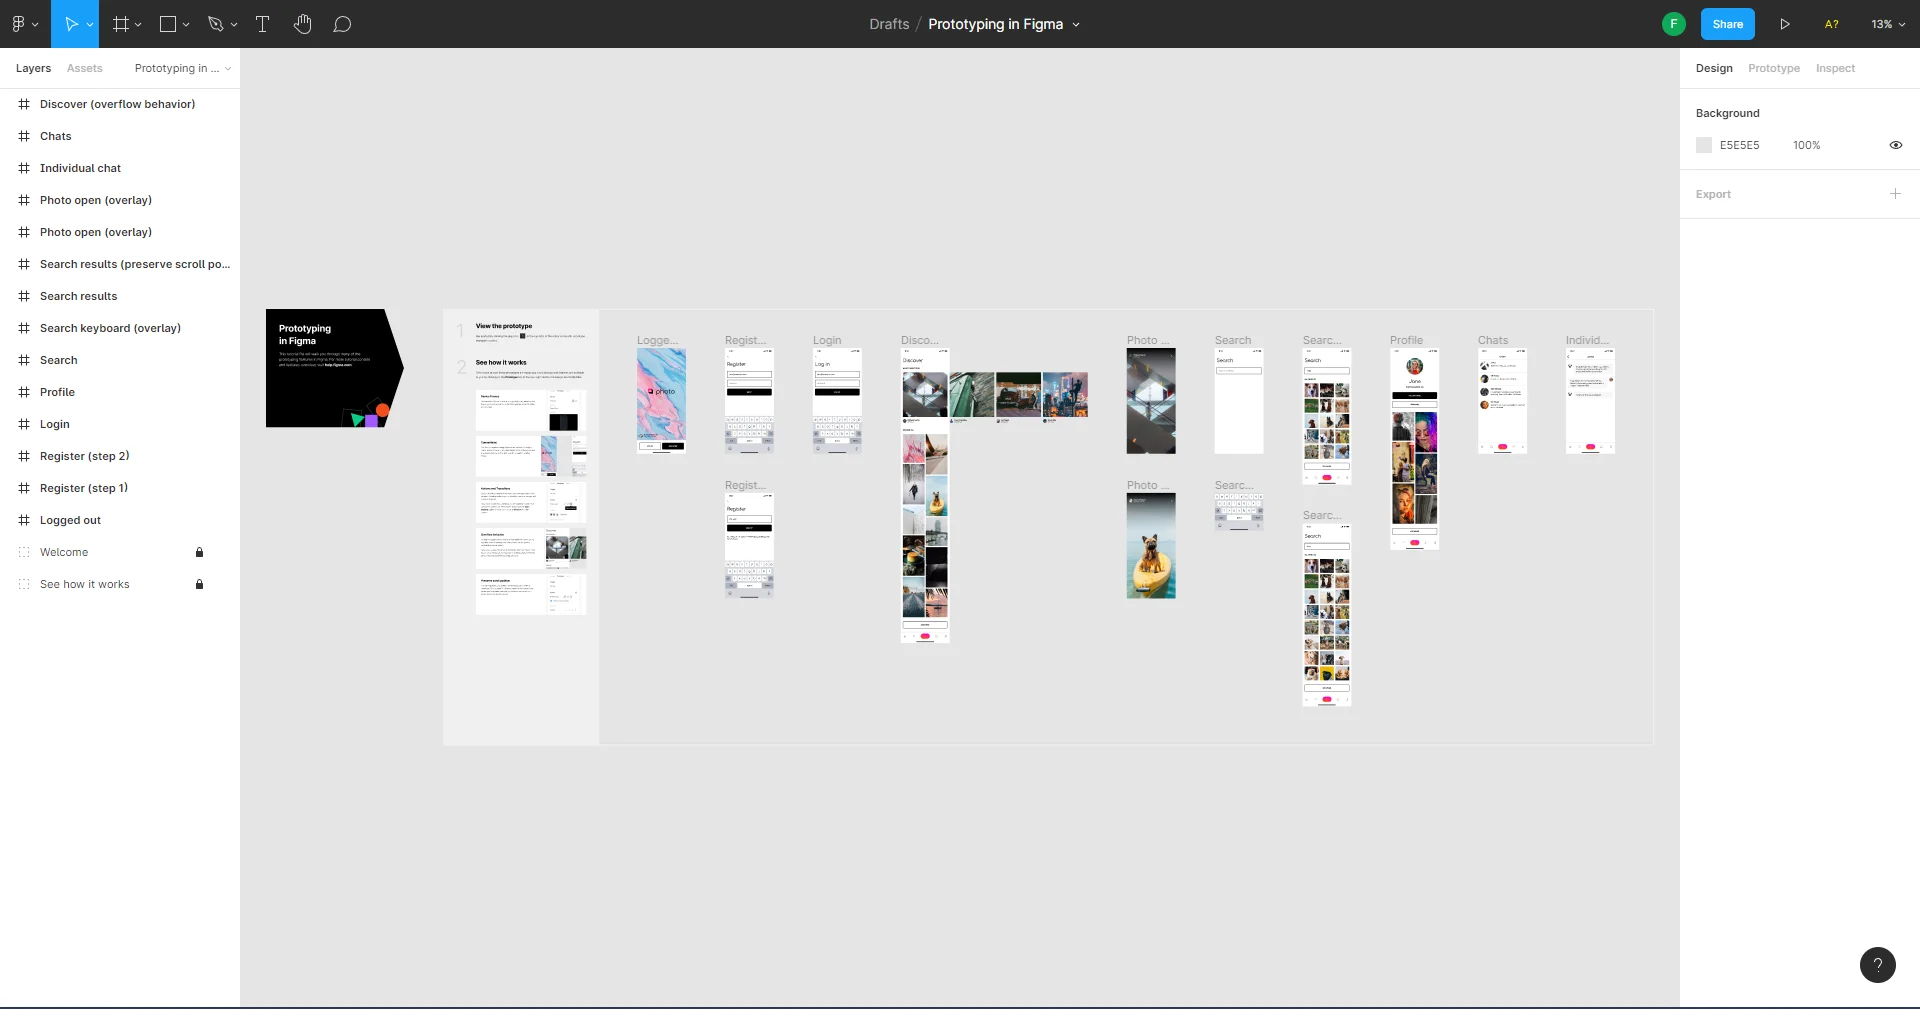This screenshot has width=1920, height=1009.
Task: Select the Text tool
Action: (263, 24)
